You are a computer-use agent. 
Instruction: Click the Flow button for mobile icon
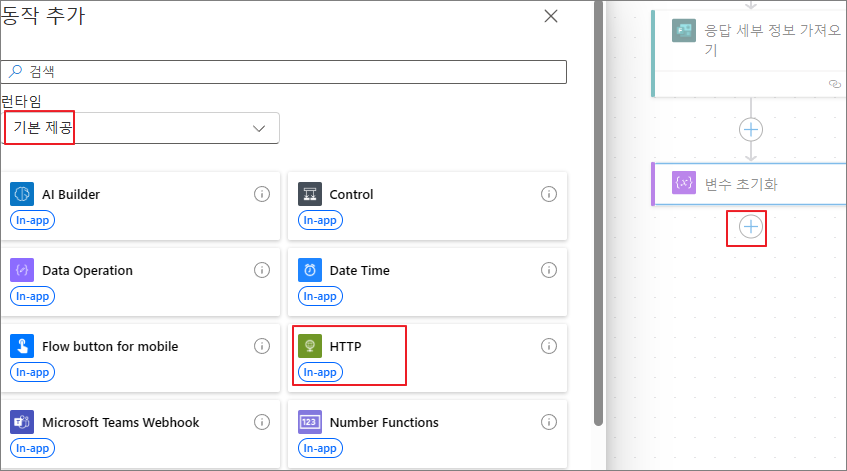click(x=22, y=346)
